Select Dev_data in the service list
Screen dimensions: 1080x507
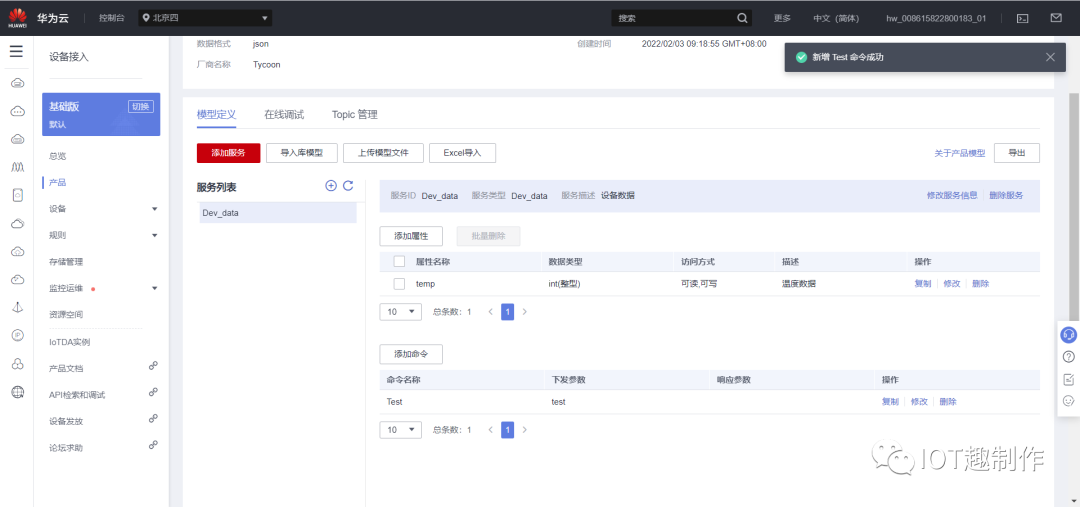(278, 214)
